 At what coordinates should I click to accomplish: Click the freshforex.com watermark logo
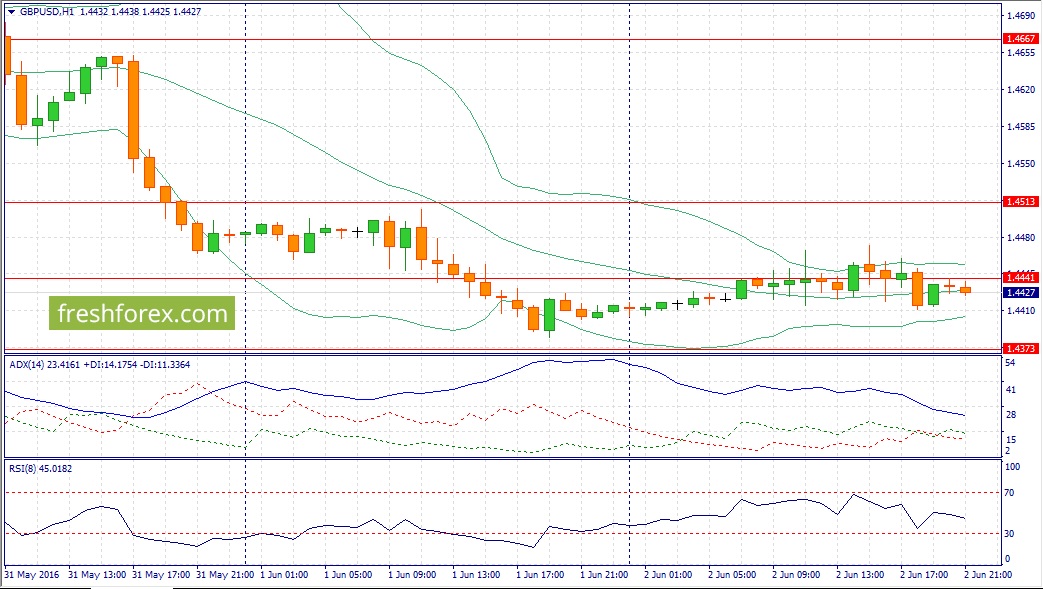pos(142,313)
